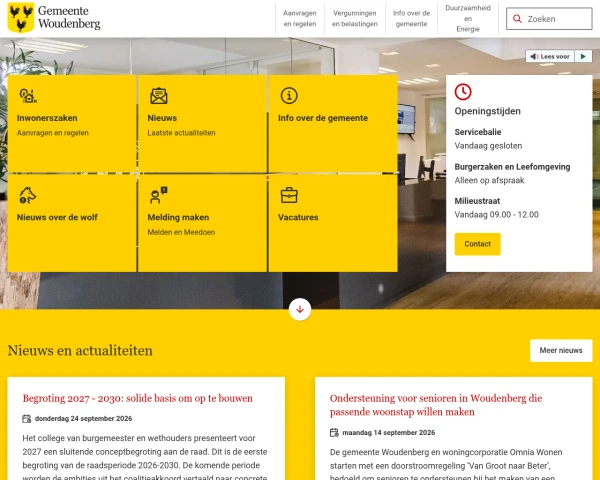
Task: Open Duurzaamheid en Energie menu
Action: click(468, 18)
